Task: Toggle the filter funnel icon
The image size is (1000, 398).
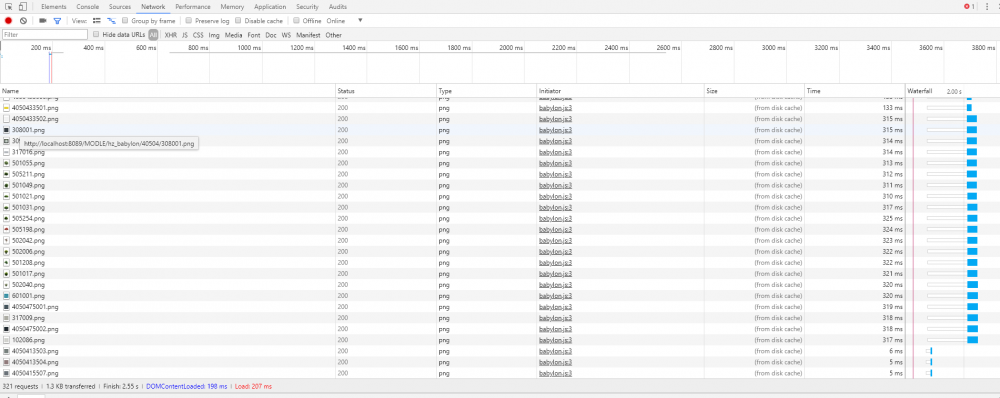Action: pos(57,20)
